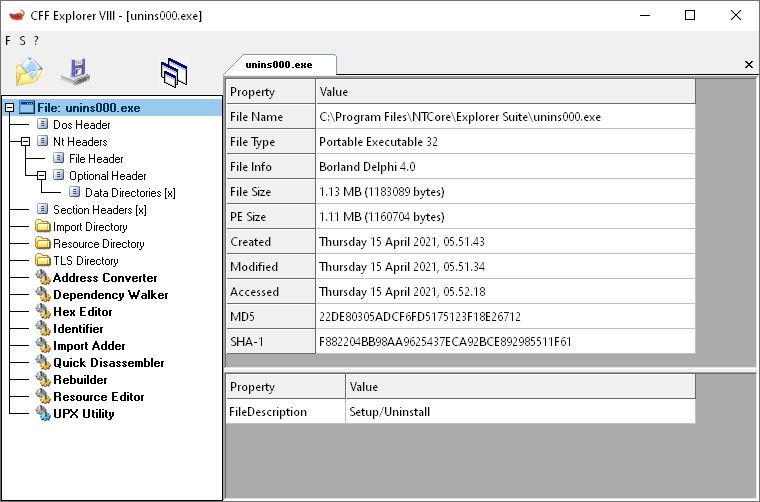Click the UPX Utility tool icon
This screenshot has width=760, height=502.
coord(43,413)
